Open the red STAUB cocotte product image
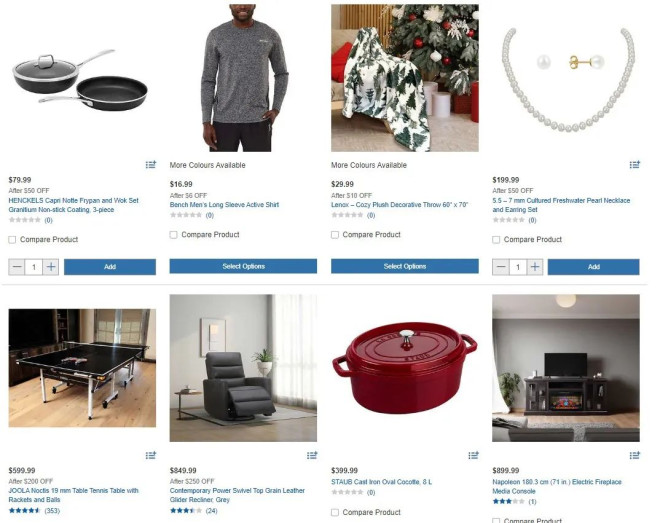660x523 pixels. click(405, 368)
